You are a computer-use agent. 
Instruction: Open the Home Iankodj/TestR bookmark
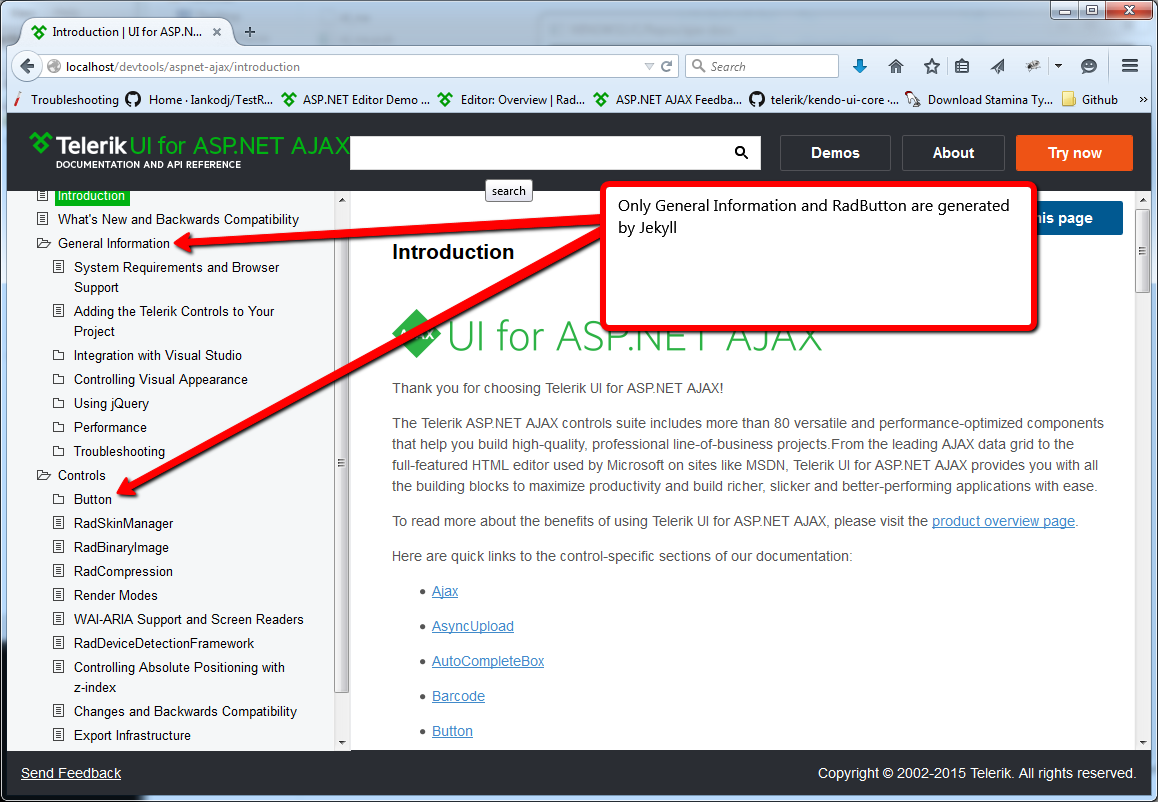point(199,100)
